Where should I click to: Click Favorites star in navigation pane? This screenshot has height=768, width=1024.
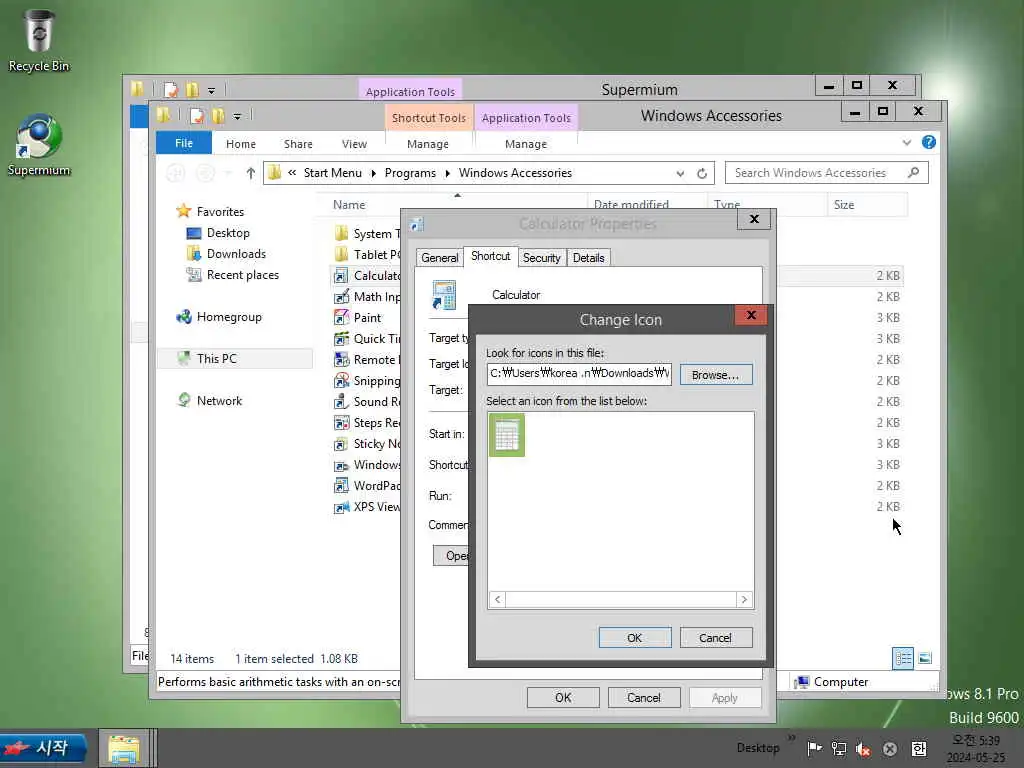click(184, 211)
